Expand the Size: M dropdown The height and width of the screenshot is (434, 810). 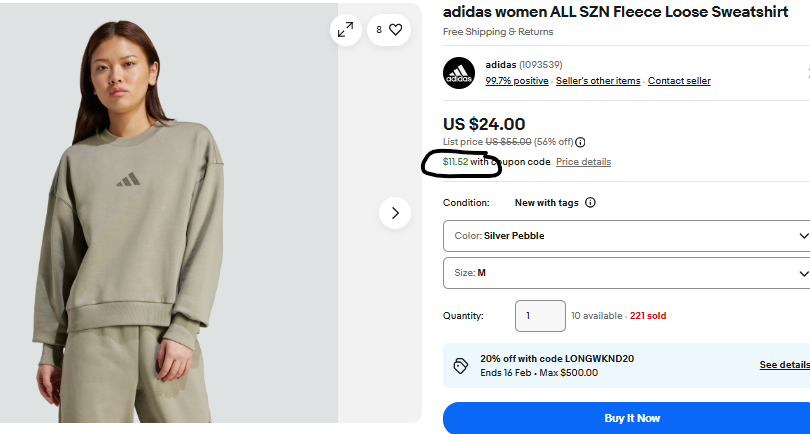(x=626, y=272)
